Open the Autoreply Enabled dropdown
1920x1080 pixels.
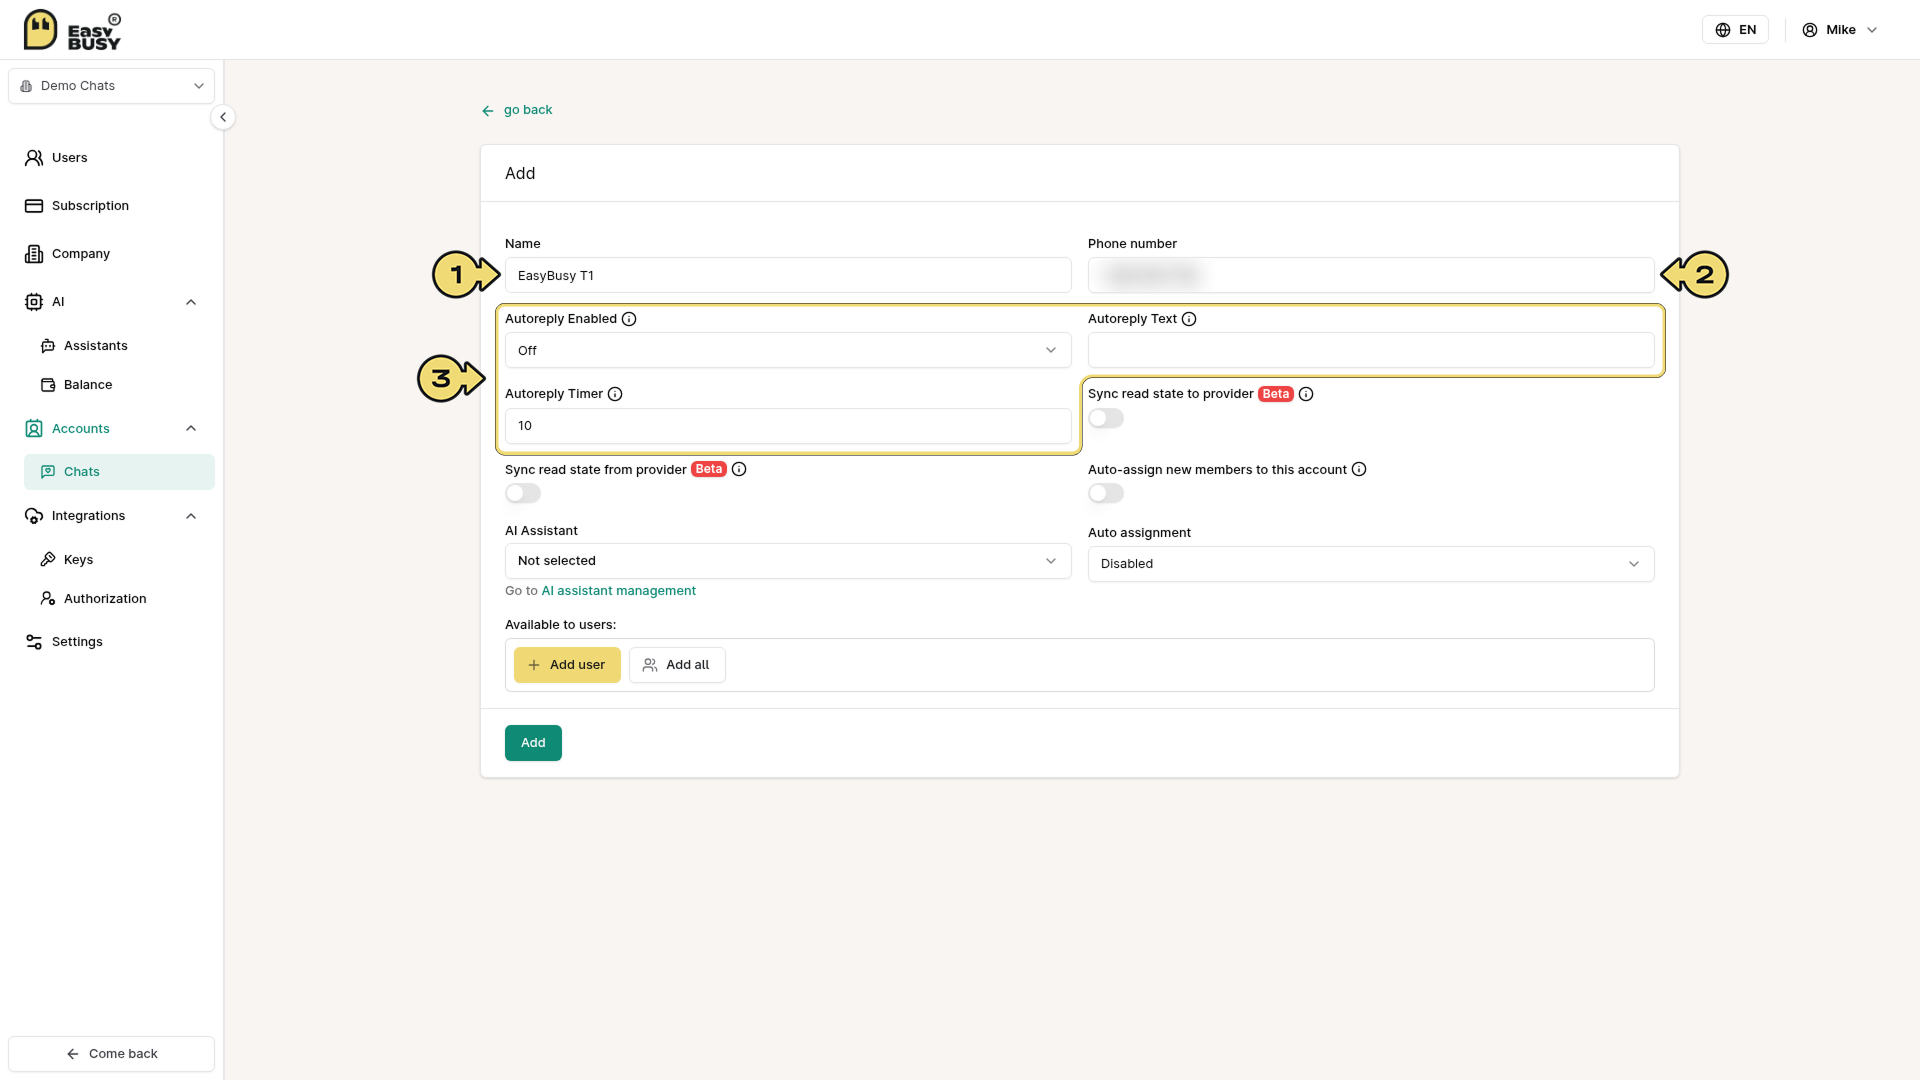pyautogui.click(x=788, y=351)
